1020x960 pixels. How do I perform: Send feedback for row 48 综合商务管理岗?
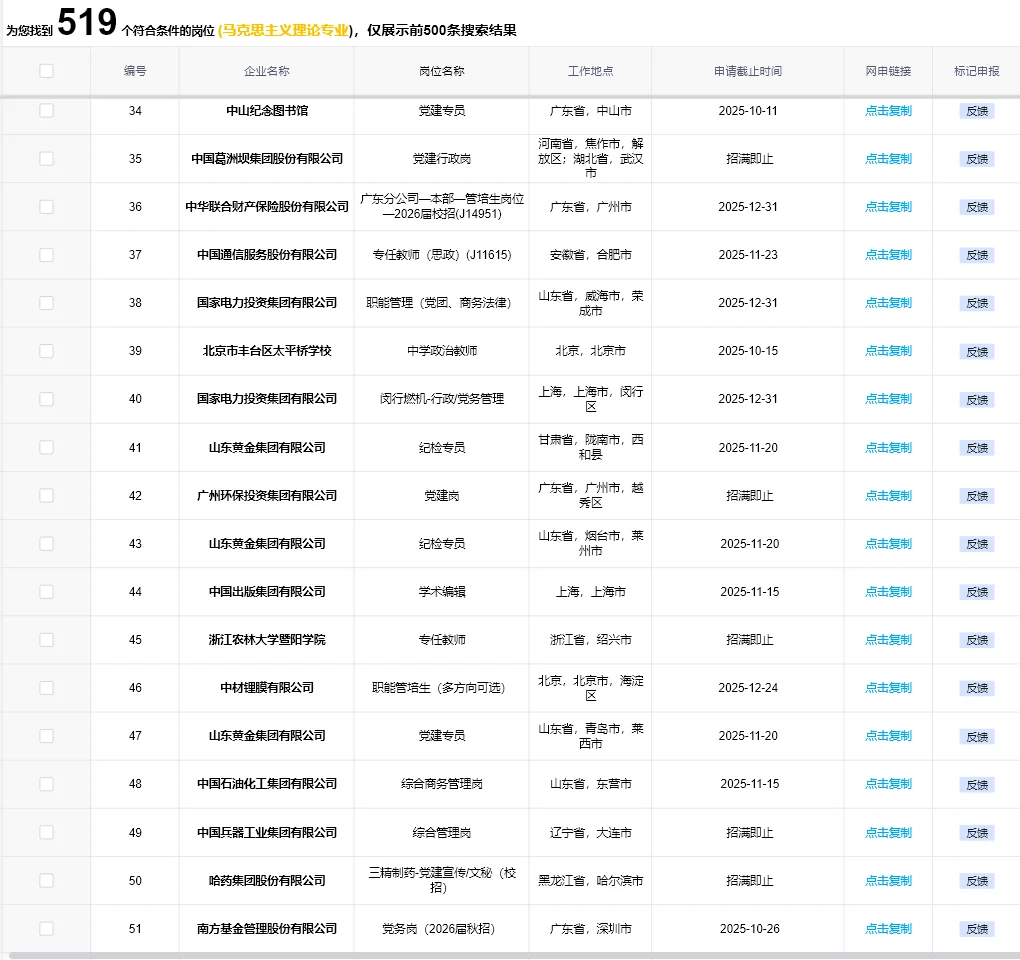tap(976, 785)
